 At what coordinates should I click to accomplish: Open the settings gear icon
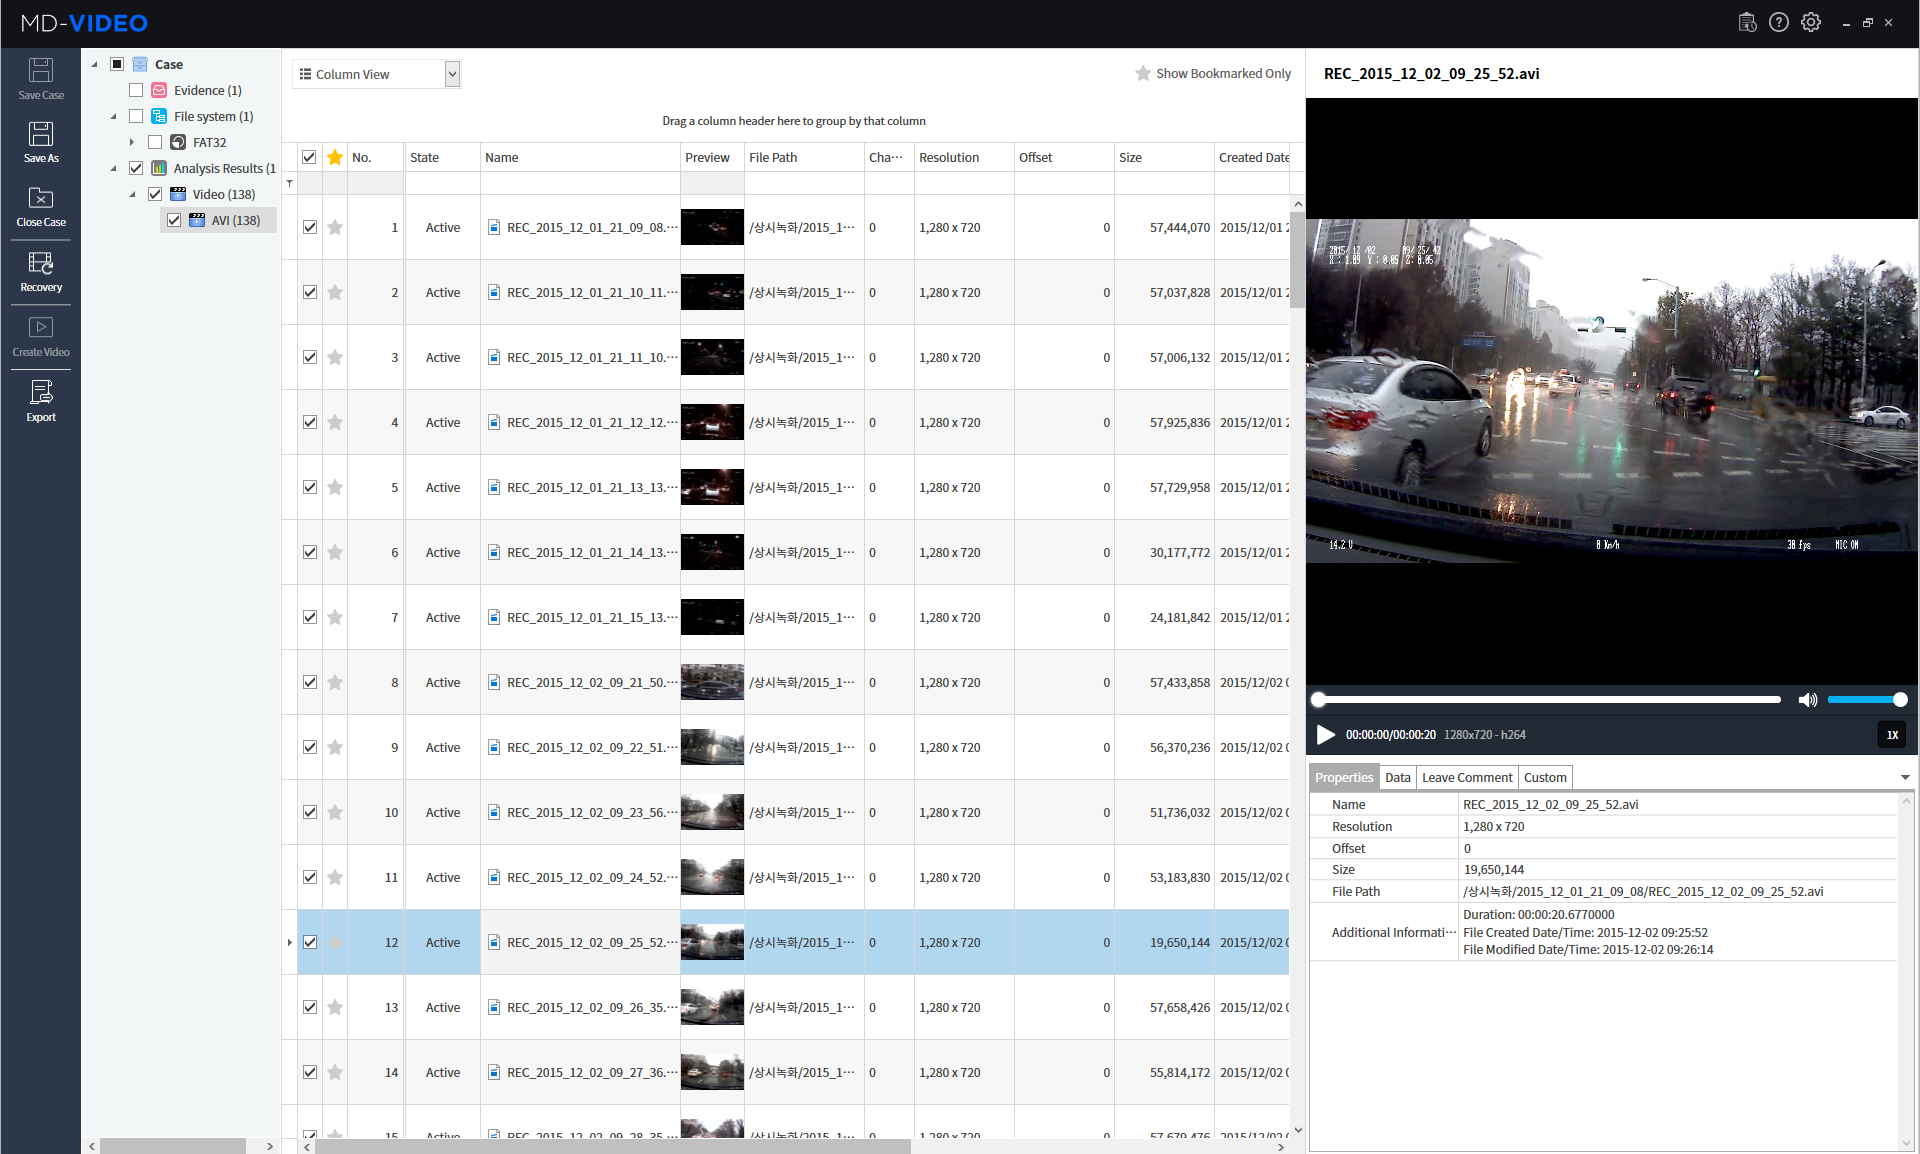pos(1811,22)
